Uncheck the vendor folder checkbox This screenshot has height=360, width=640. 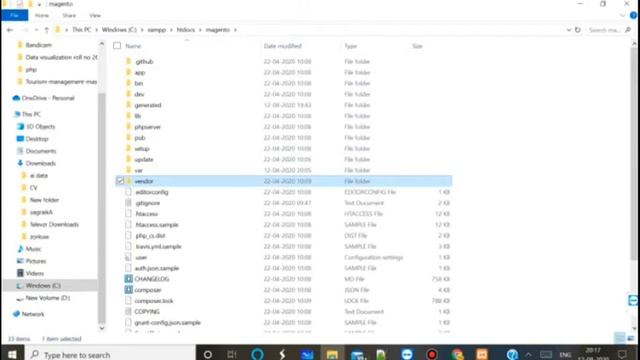[x=120, y=180]
